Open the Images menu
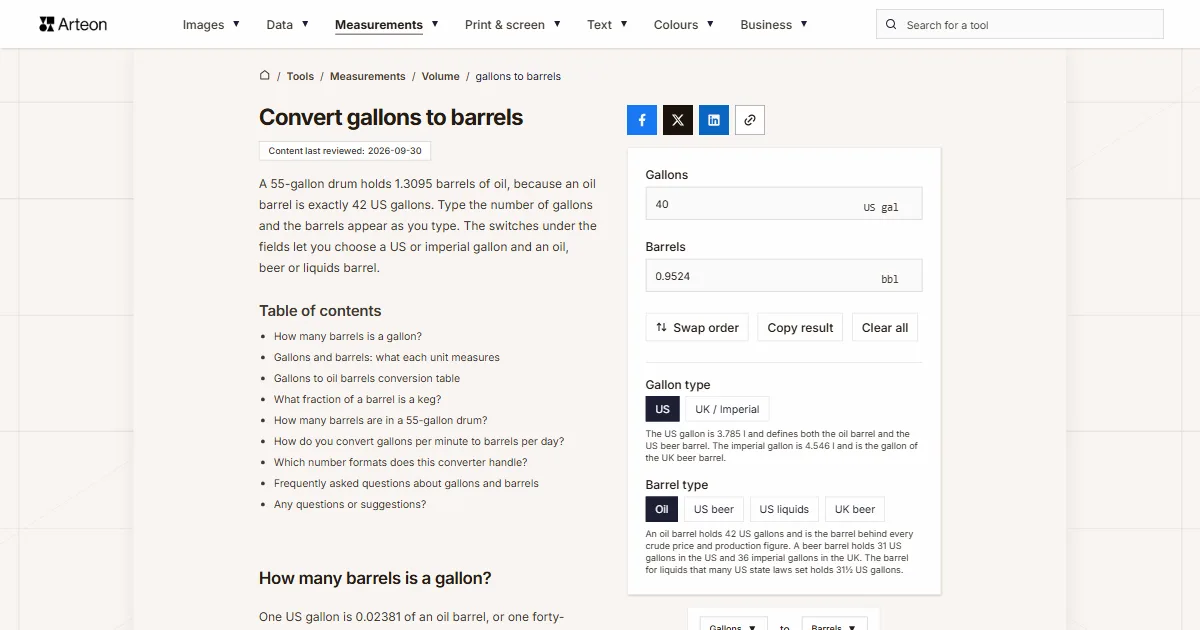 [x=211, y=25]
